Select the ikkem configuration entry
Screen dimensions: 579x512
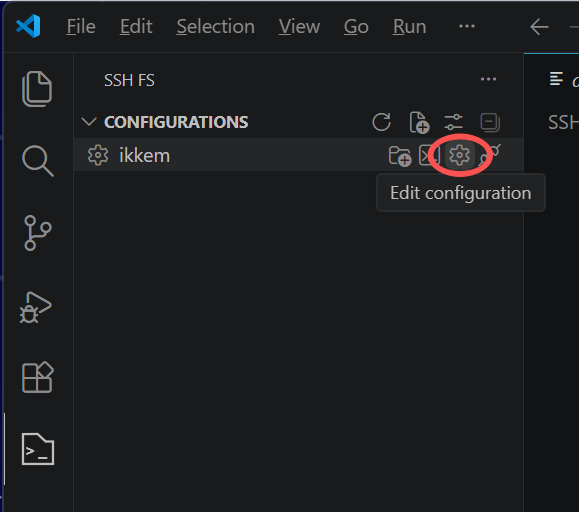[298, 155]
